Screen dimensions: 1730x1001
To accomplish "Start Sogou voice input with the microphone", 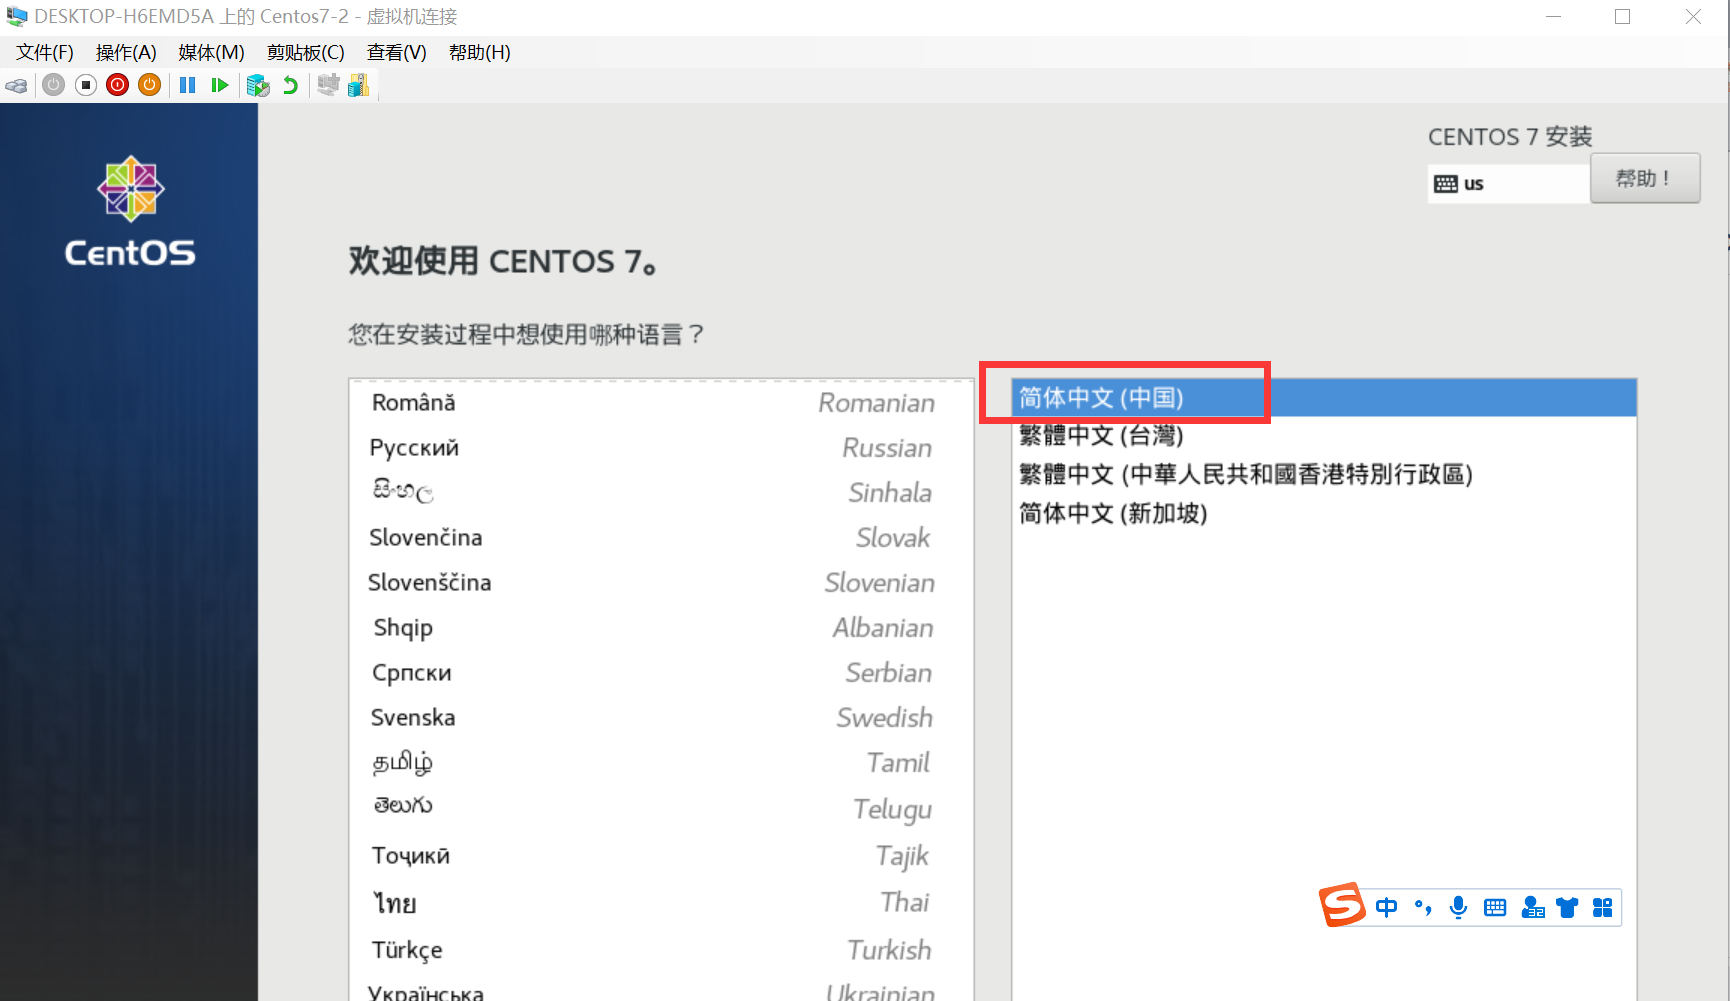I will [x=1459, y=907].
